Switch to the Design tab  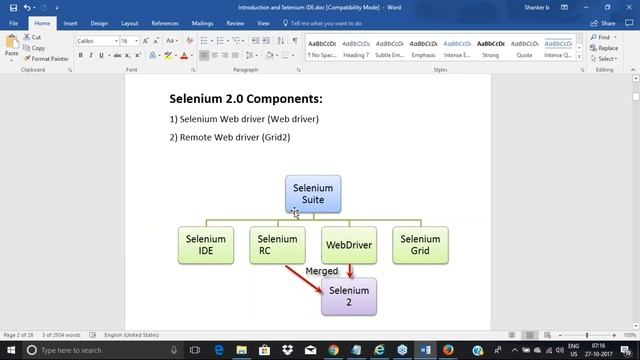(99, 23)
